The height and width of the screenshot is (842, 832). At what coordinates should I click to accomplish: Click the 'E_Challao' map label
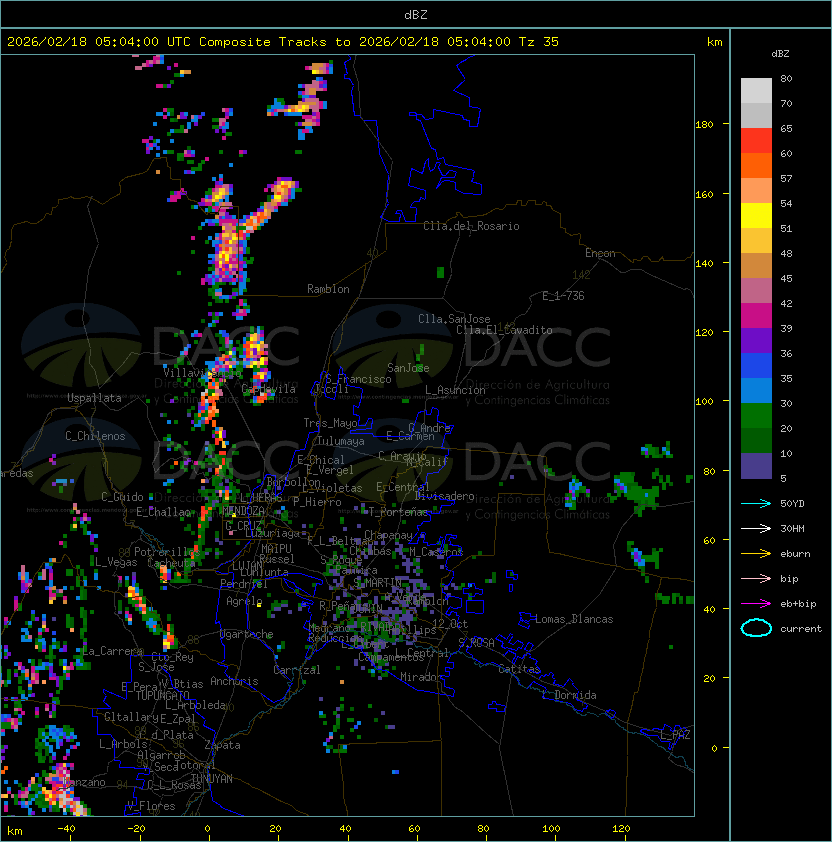pyautogui.click(x=163, y=512)
